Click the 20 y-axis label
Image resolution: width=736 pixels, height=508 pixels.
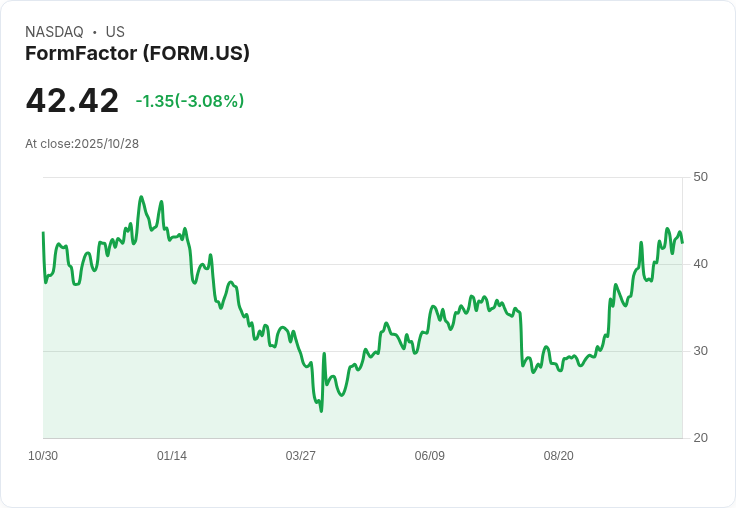click(x=700, y=438)
